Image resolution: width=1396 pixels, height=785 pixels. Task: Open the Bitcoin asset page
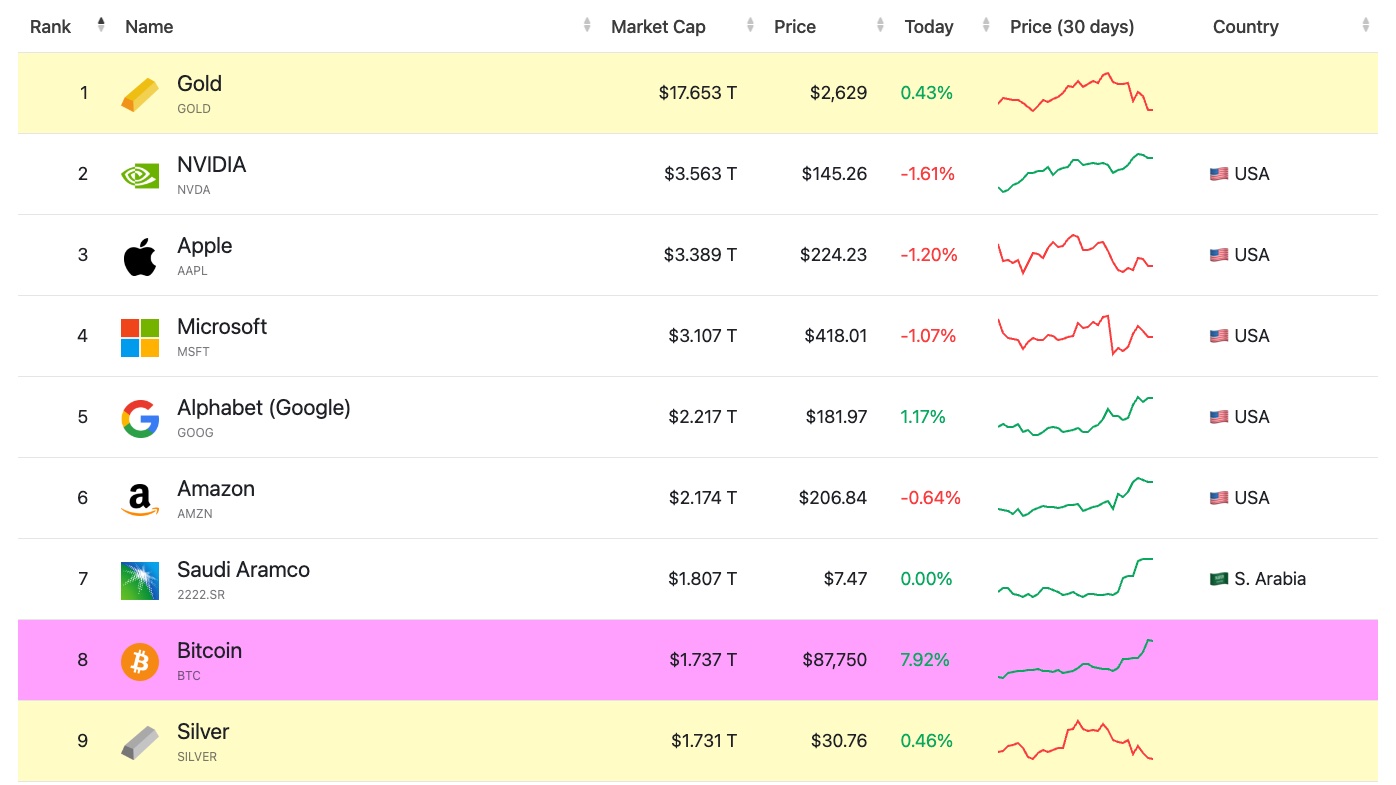(209, 651)
